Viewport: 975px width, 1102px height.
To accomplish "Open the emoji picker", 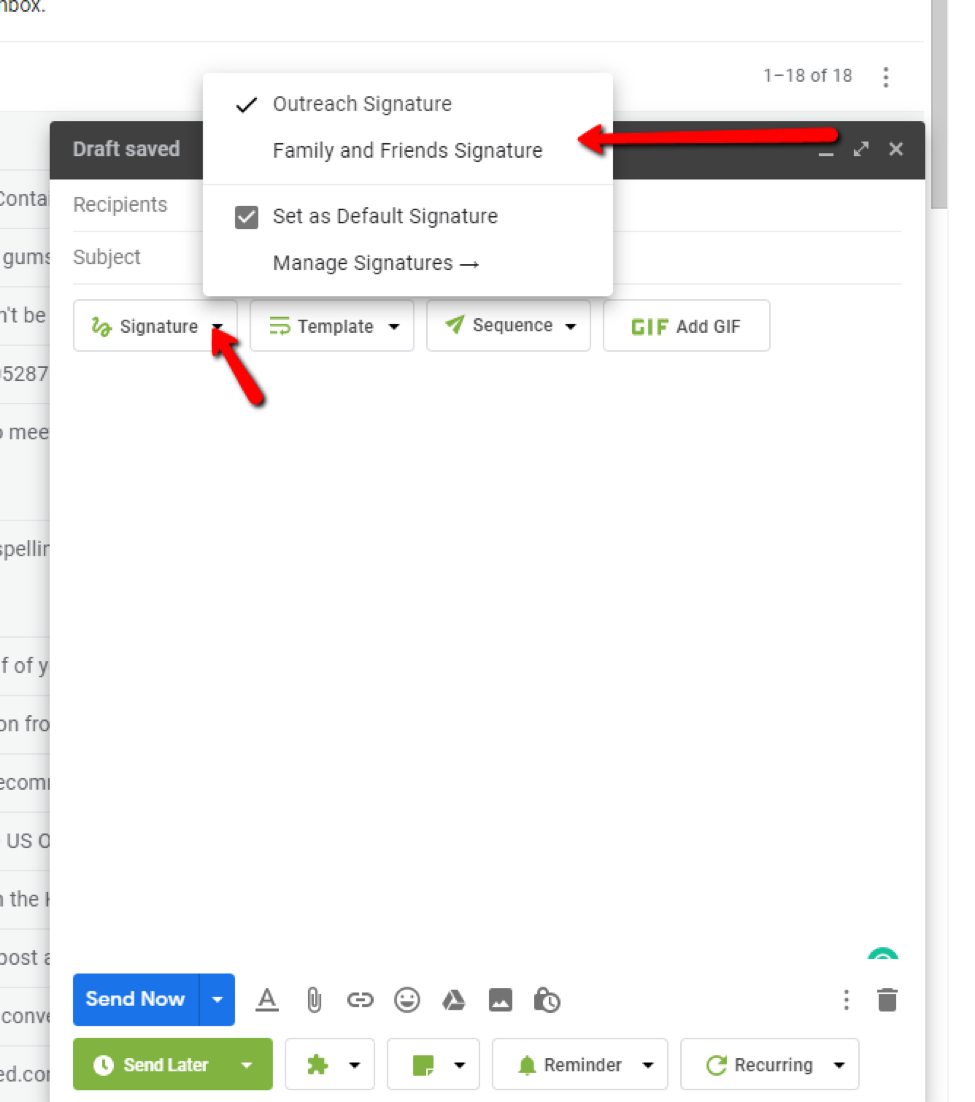I will [407, 1000].
